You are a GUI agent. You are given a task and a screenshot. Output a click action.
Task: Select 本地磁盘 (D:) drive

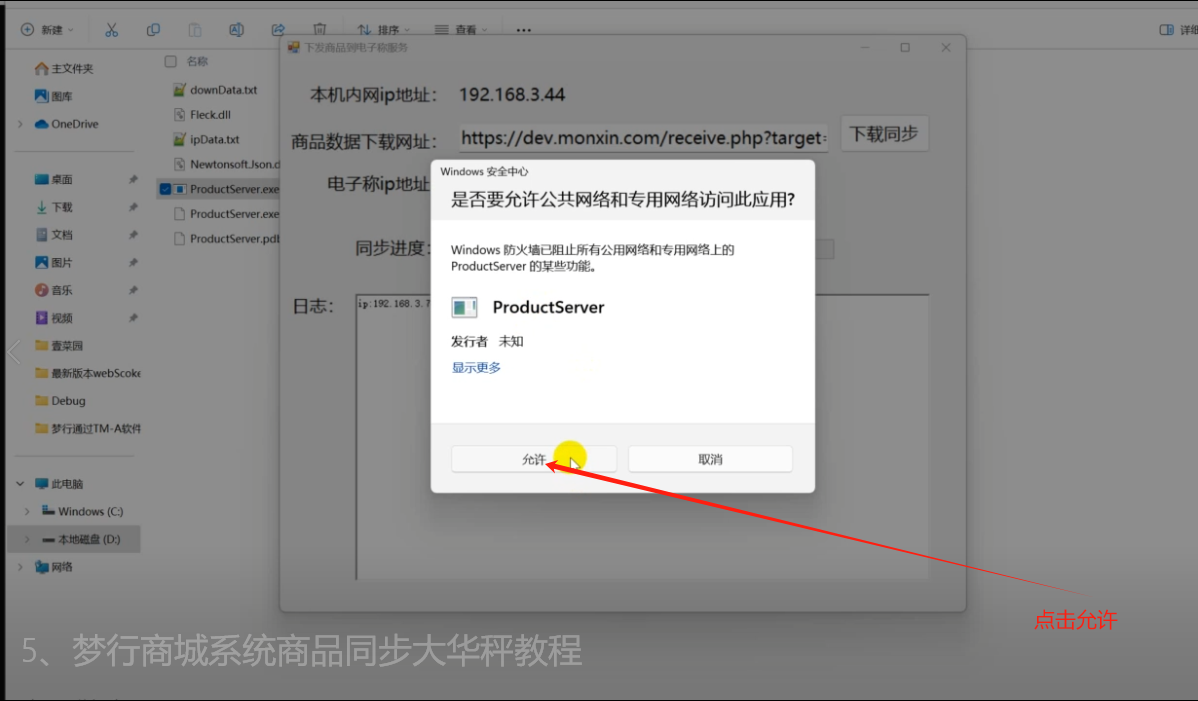point(81,539)
